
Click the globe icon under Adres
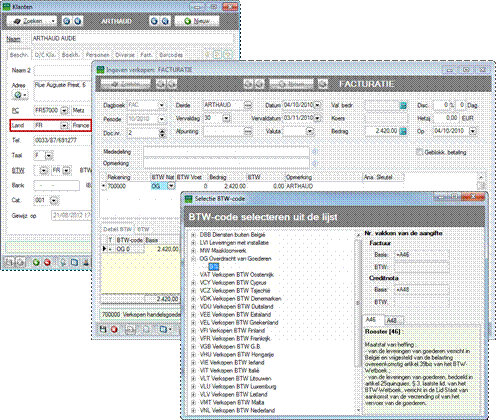point(18,95)
